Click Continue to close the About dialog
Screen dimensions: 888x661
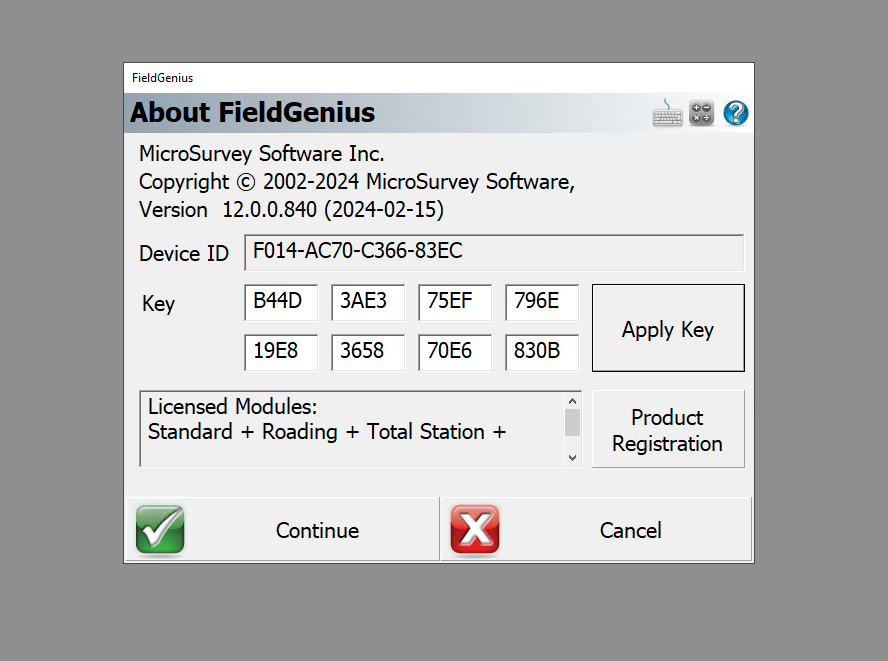[x=316, y=530]
